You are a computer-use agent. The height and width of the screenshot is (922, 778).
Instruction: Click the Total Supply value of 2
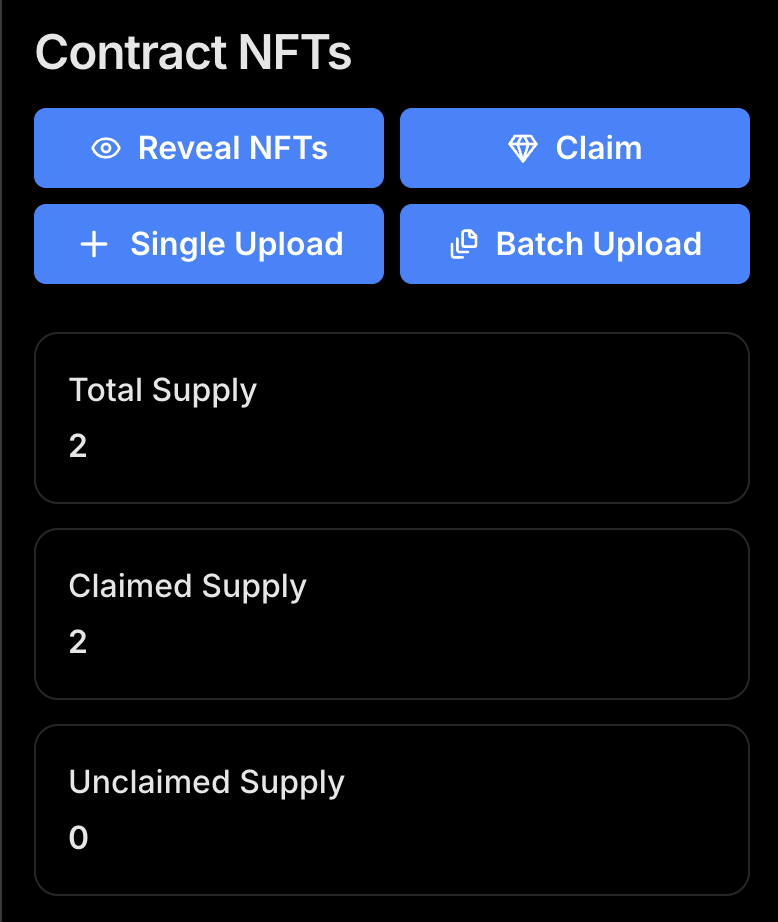coord(78,446)
